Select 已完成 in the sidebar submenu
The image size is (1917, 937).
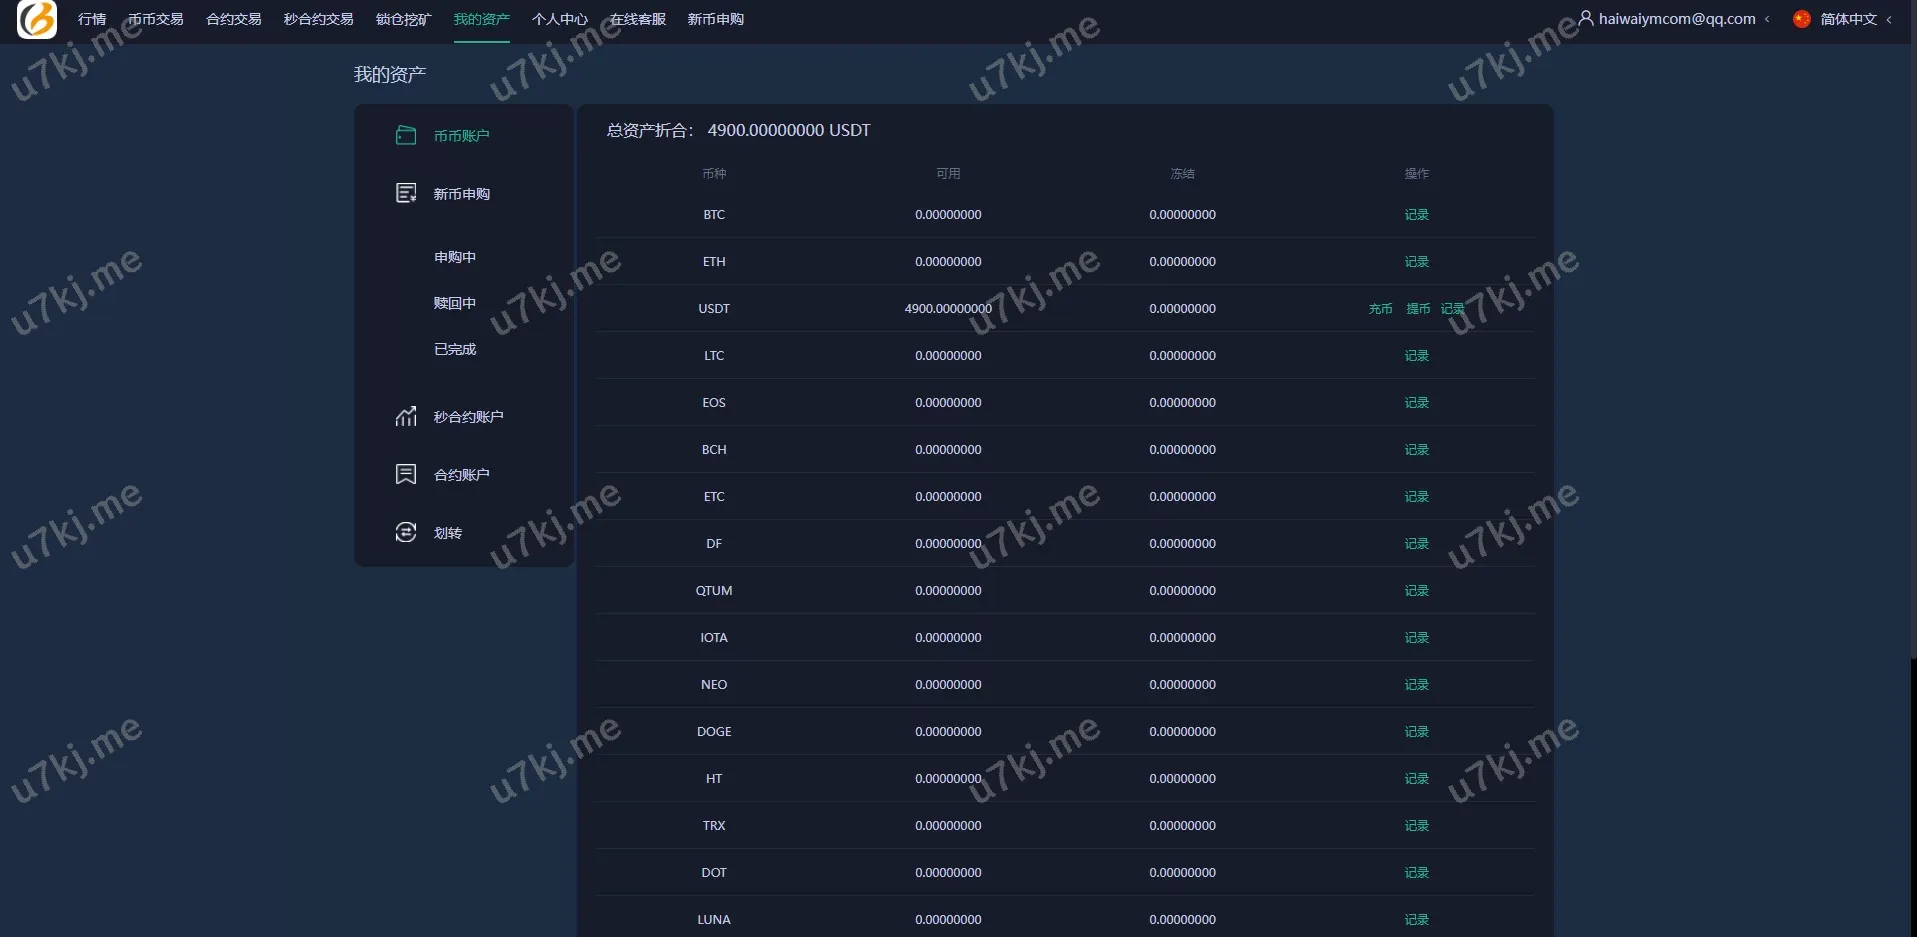click(455, 349)
